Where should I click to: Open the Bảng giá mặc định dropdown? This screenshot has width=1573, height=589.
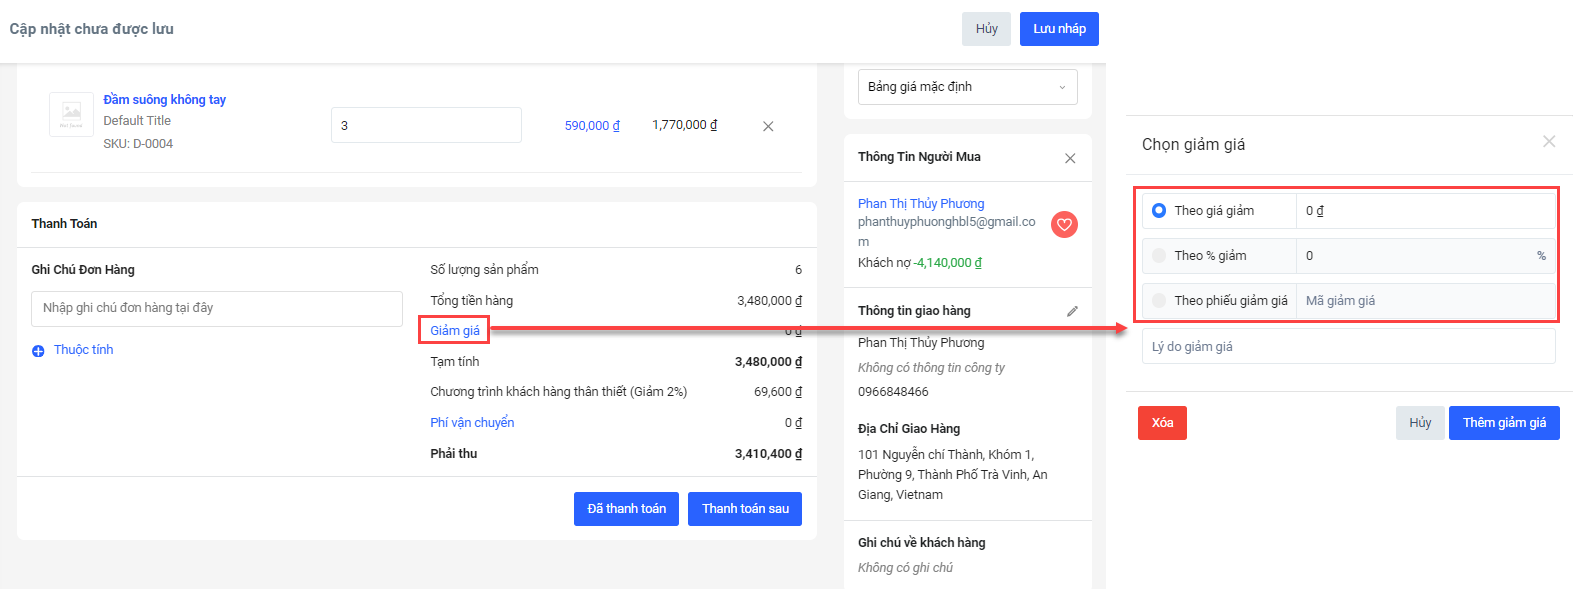coord(967,87)
